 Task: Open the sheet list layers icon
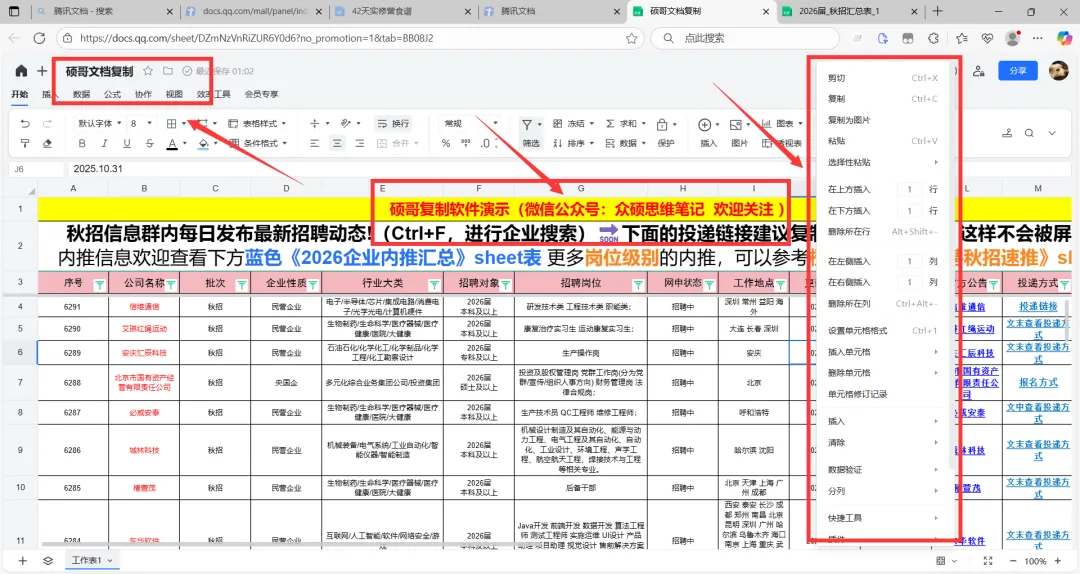tap(48, 561)
